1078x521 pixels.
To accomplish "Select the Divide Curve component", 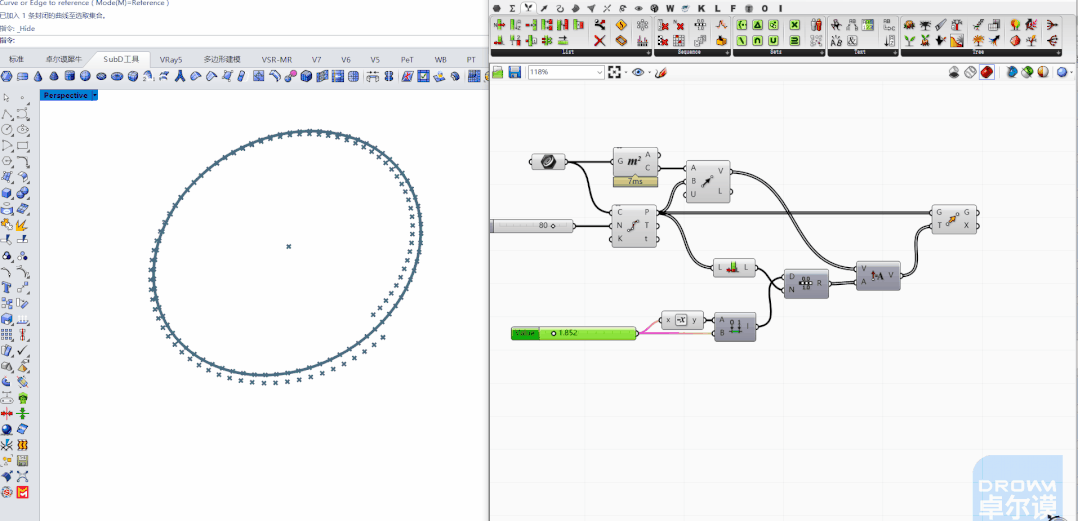I will (x=635, y=225).
